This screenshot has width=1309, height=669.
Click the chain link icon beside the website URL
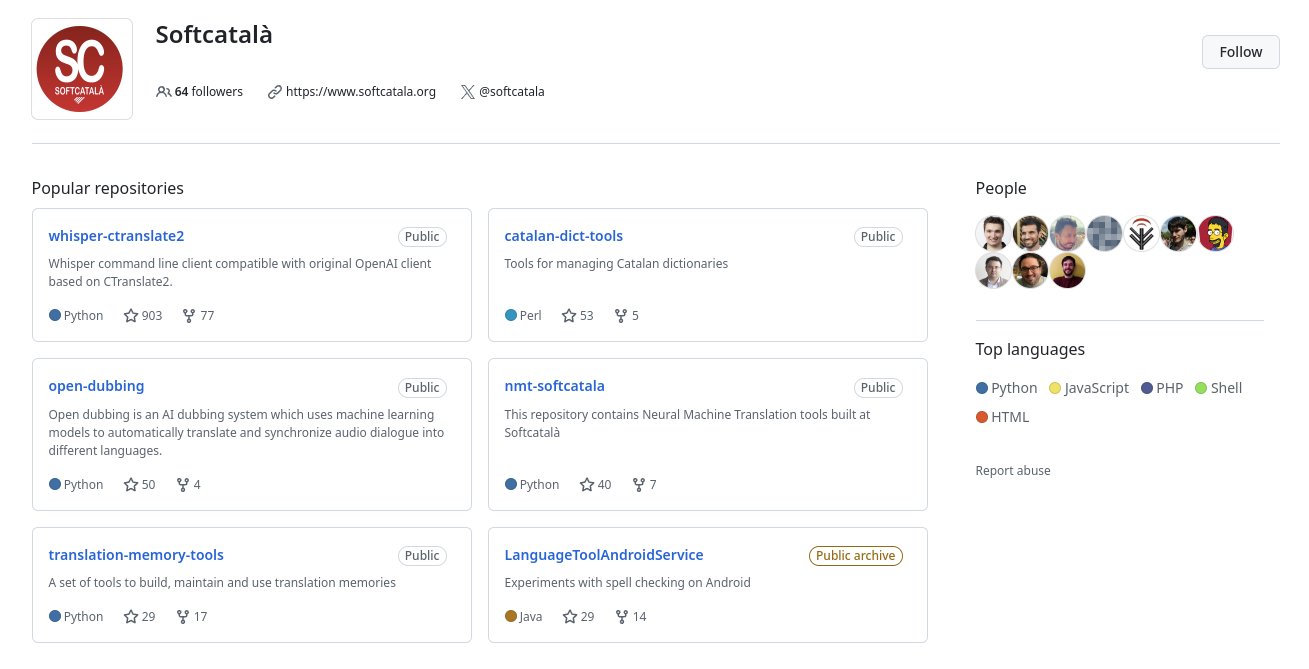point(275,92)
